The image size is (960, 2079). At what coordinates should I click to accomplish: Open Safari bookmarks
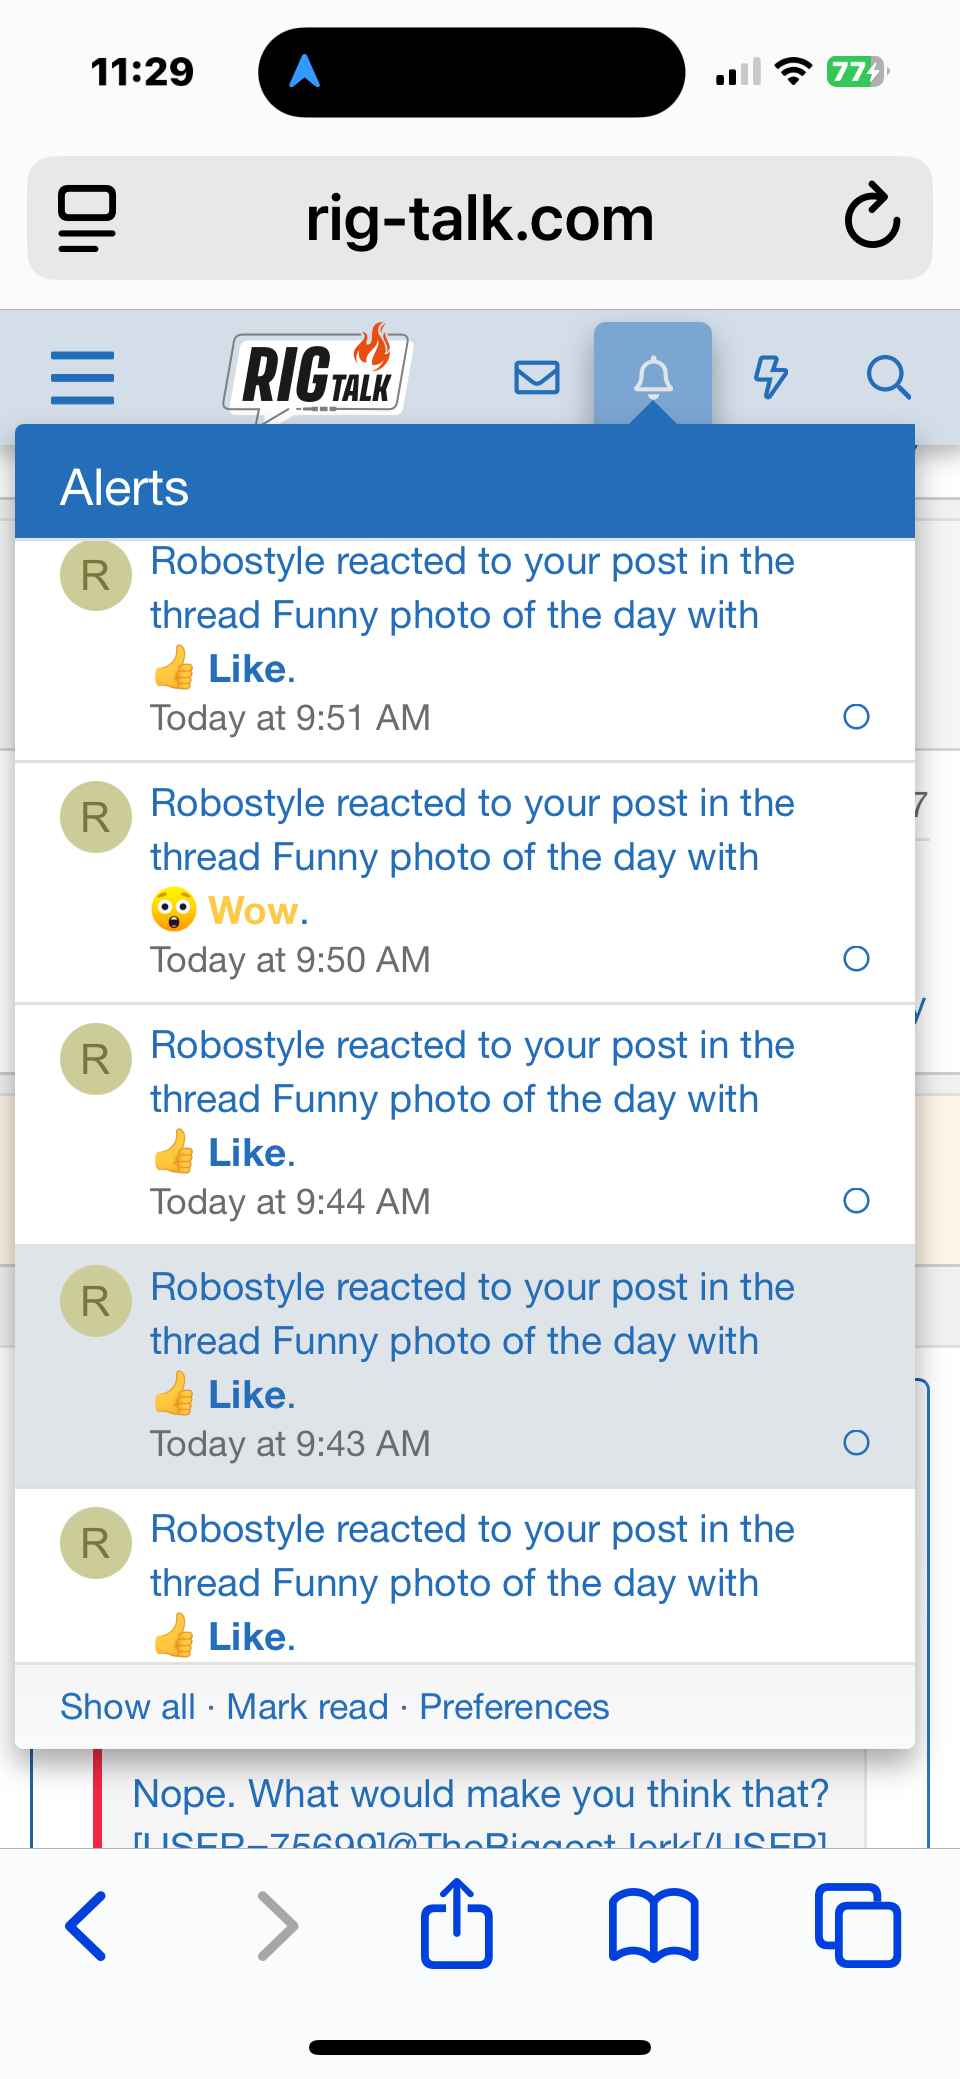pyautogui.click(x=653, y=1925)
